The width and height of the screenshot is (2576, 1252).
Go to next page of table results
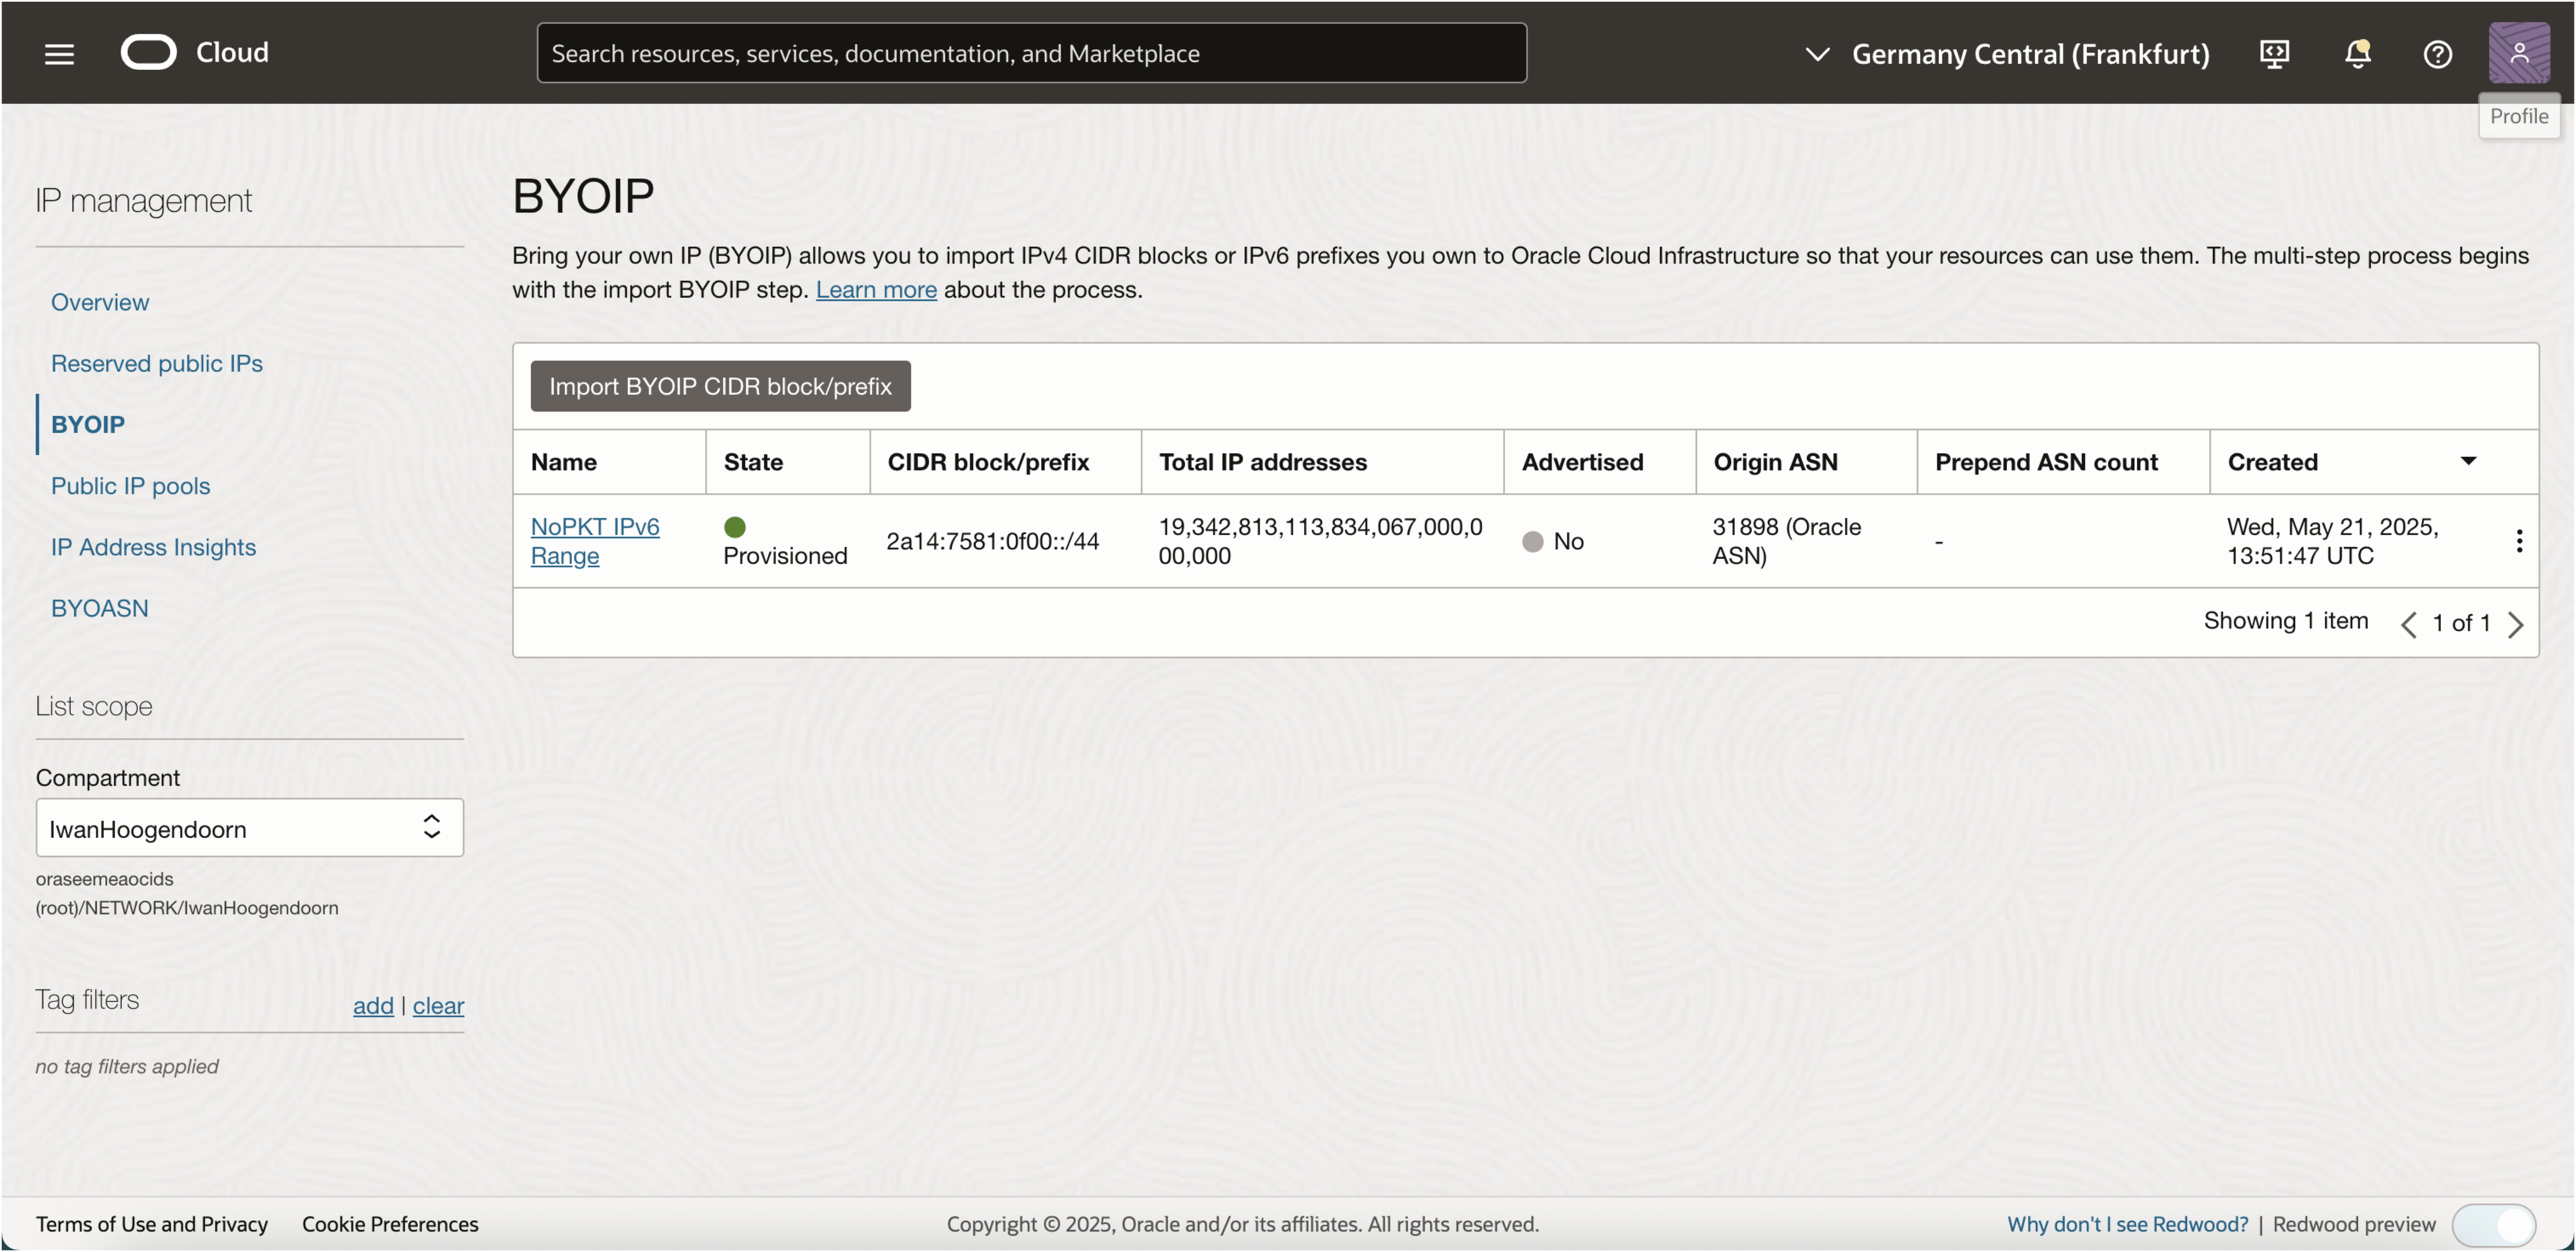click(2516, 624)
